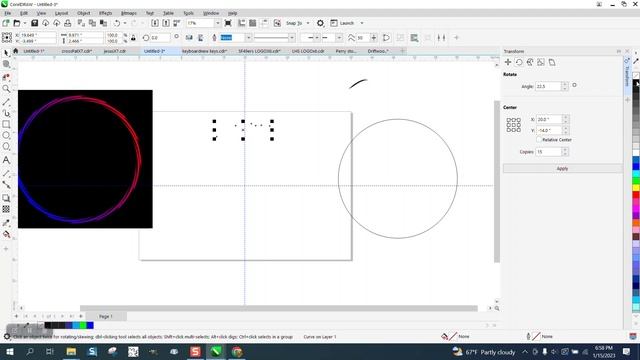Open the zoom level dropdown
This screenshot has height=360, width=640.
tap(217, 23)
